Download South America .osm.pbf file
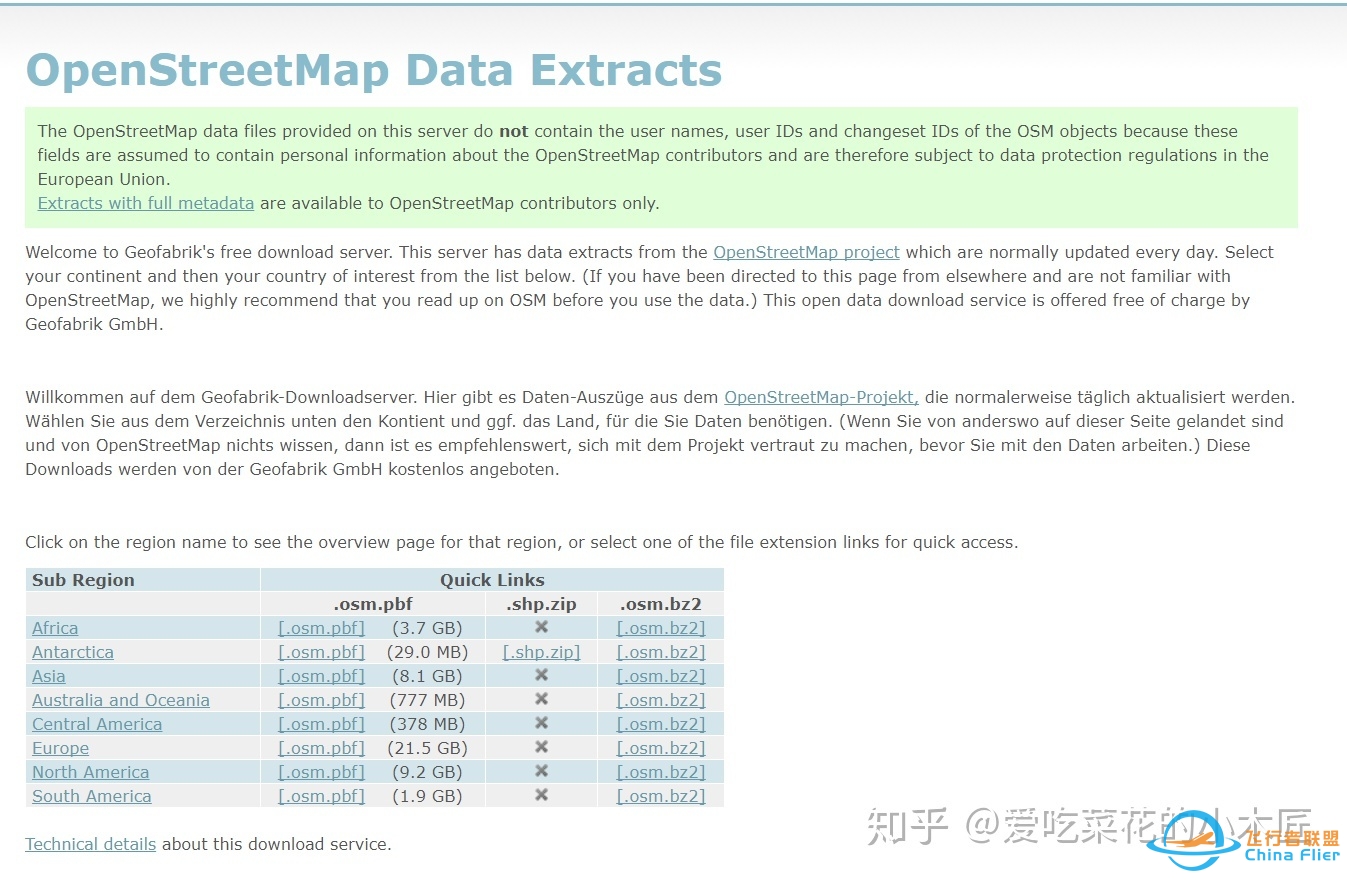The image size is (1347, 881). pos(321,796)
